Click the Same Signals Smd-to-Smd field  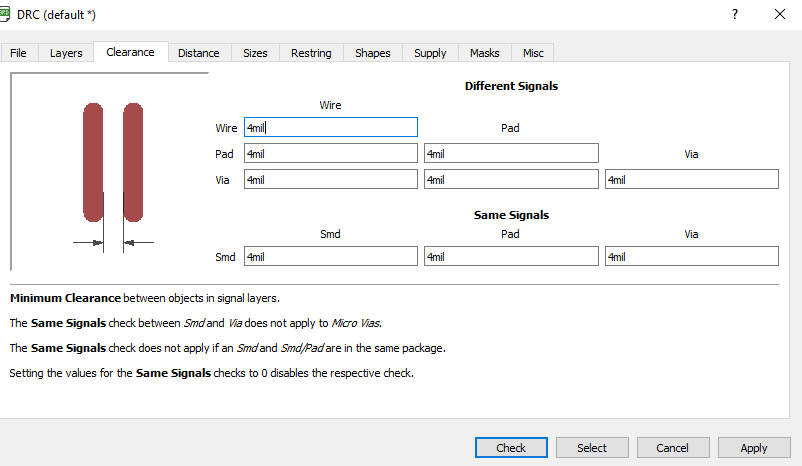tap(330, 257)
